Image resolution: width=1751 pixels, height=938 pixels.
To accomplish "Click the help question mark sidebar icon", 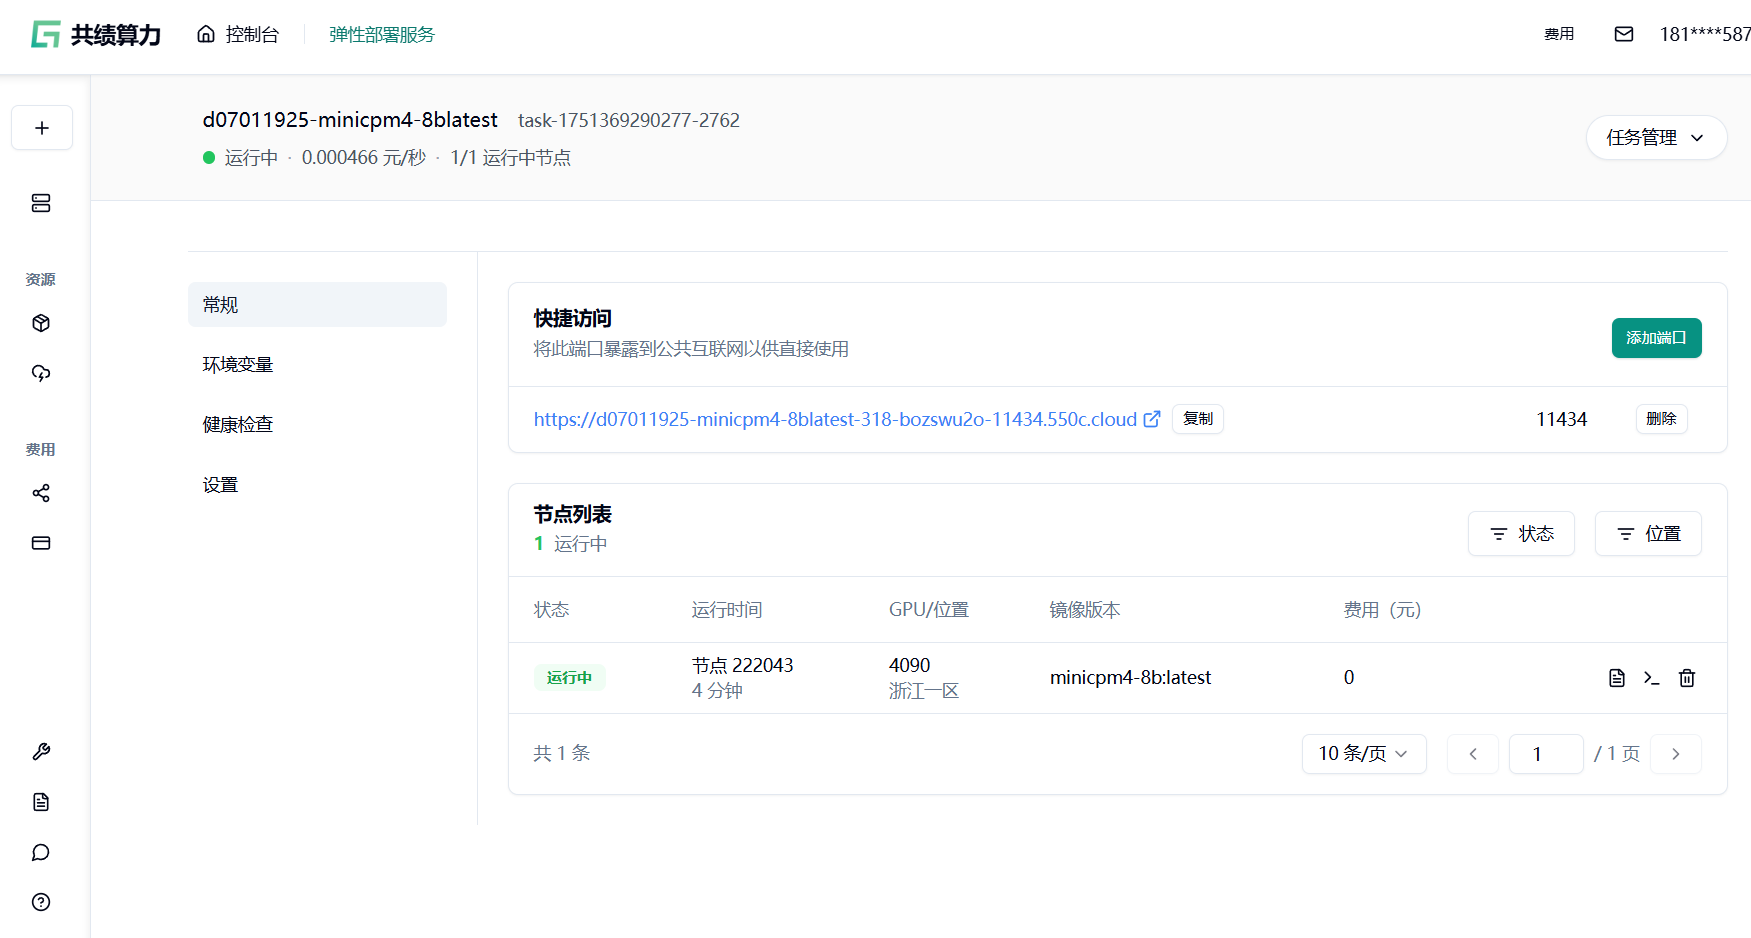I will [x=41, y=902].
